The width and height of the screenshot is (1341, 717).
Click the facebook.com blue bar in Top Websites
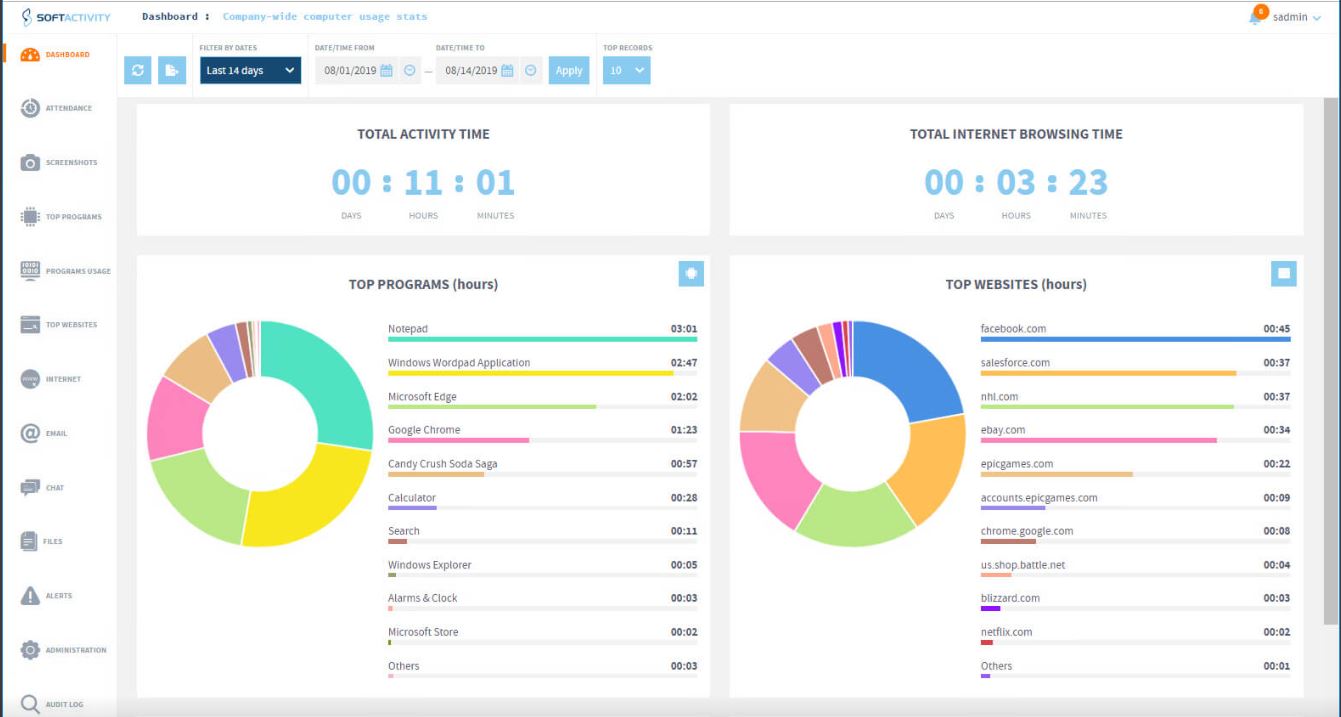pyautogui.click(x=1136, y=339)
